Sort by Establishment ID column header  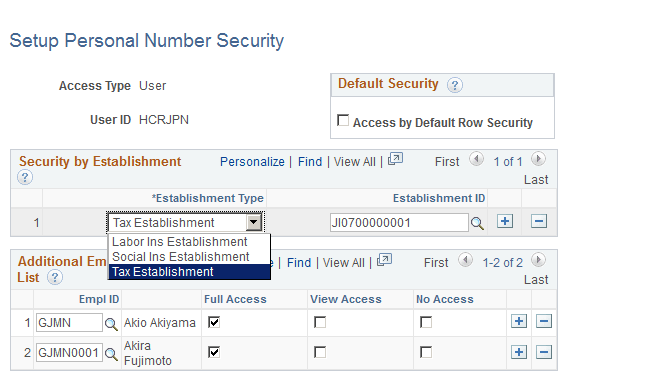439,198
